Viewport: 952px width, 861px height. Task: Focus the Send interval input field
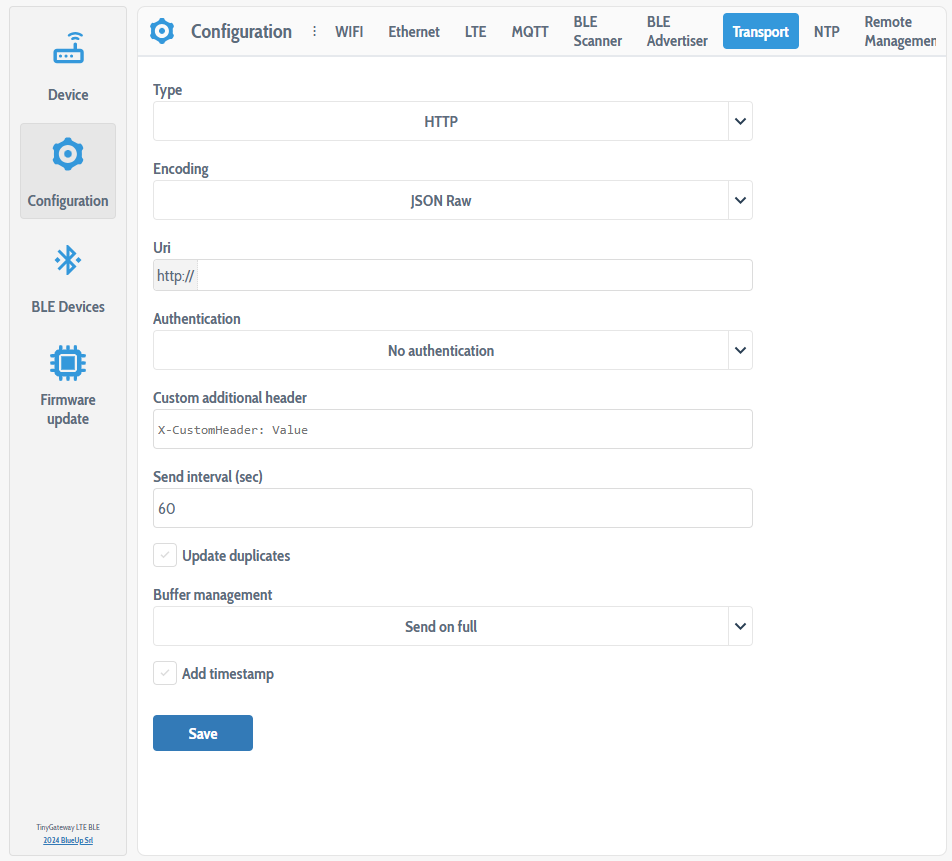click(452, 508)
